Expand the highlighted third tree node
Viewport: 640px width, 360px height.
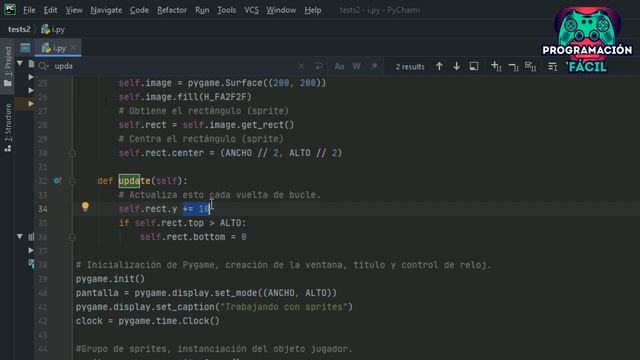click(31, 104)
